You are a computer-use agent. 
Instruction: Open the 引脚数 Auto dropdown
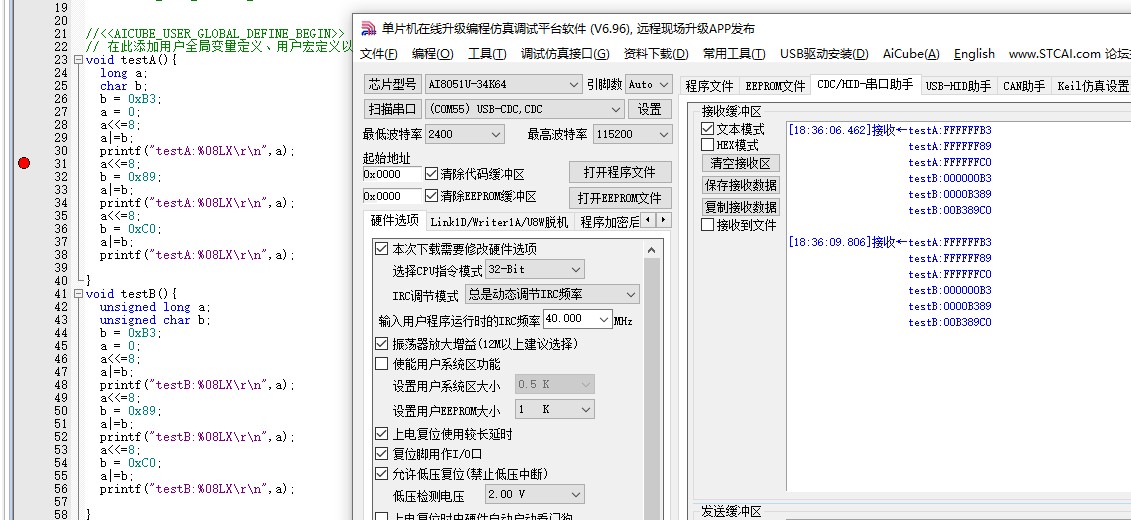tap(649, 84)
